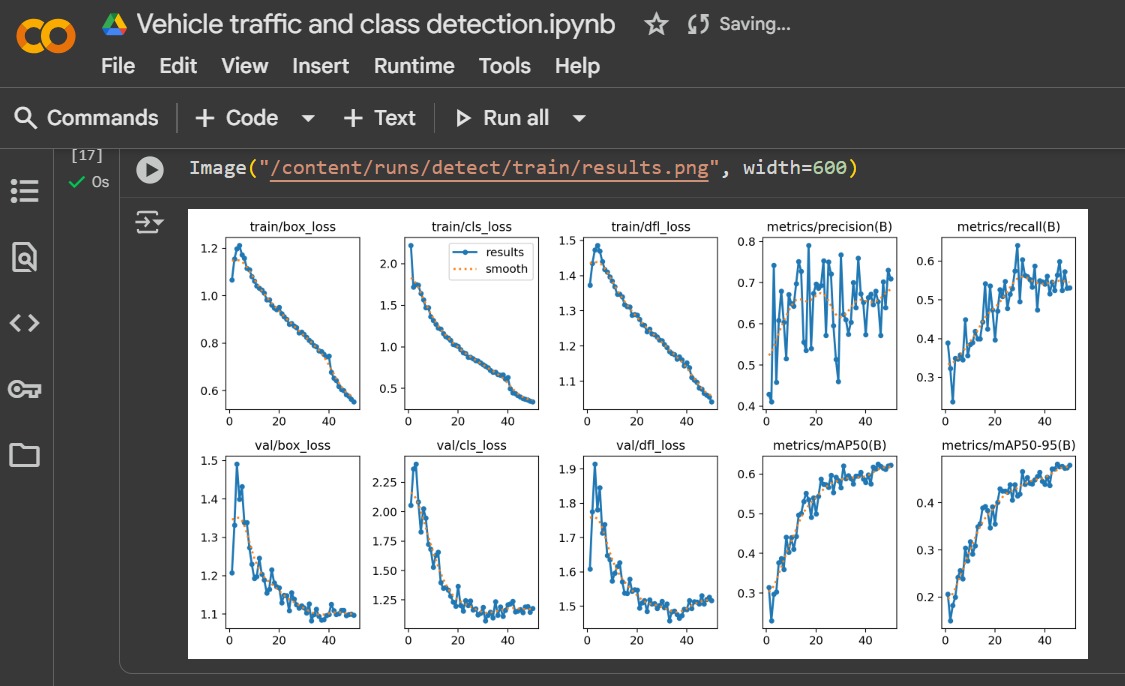The height and width of the screenshot is (686, 1125).
Task: Click the metrics/mAP50(B) chart title
Action: [829, 446]
